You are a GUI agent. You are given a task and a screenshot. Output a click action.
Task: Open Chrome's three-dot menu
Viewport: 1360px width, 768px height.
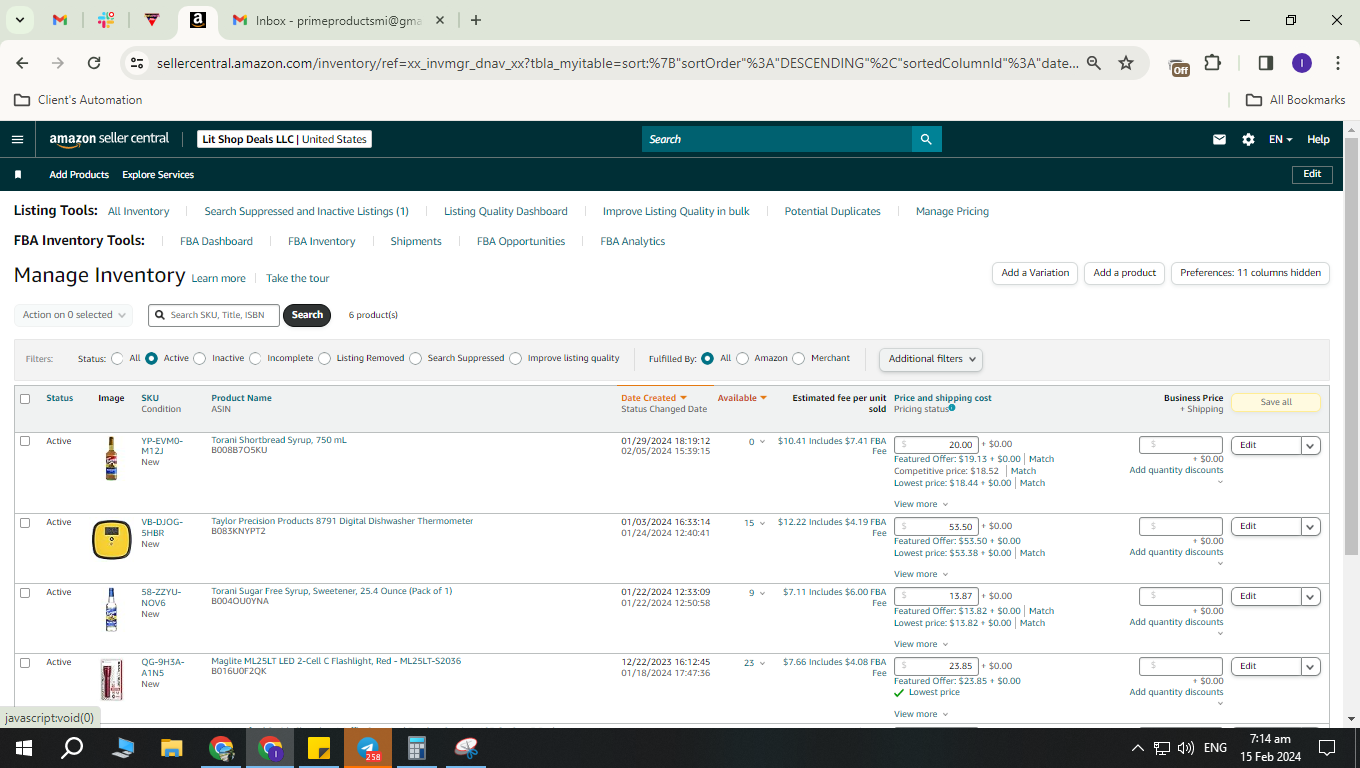(x=1338, y=63)
